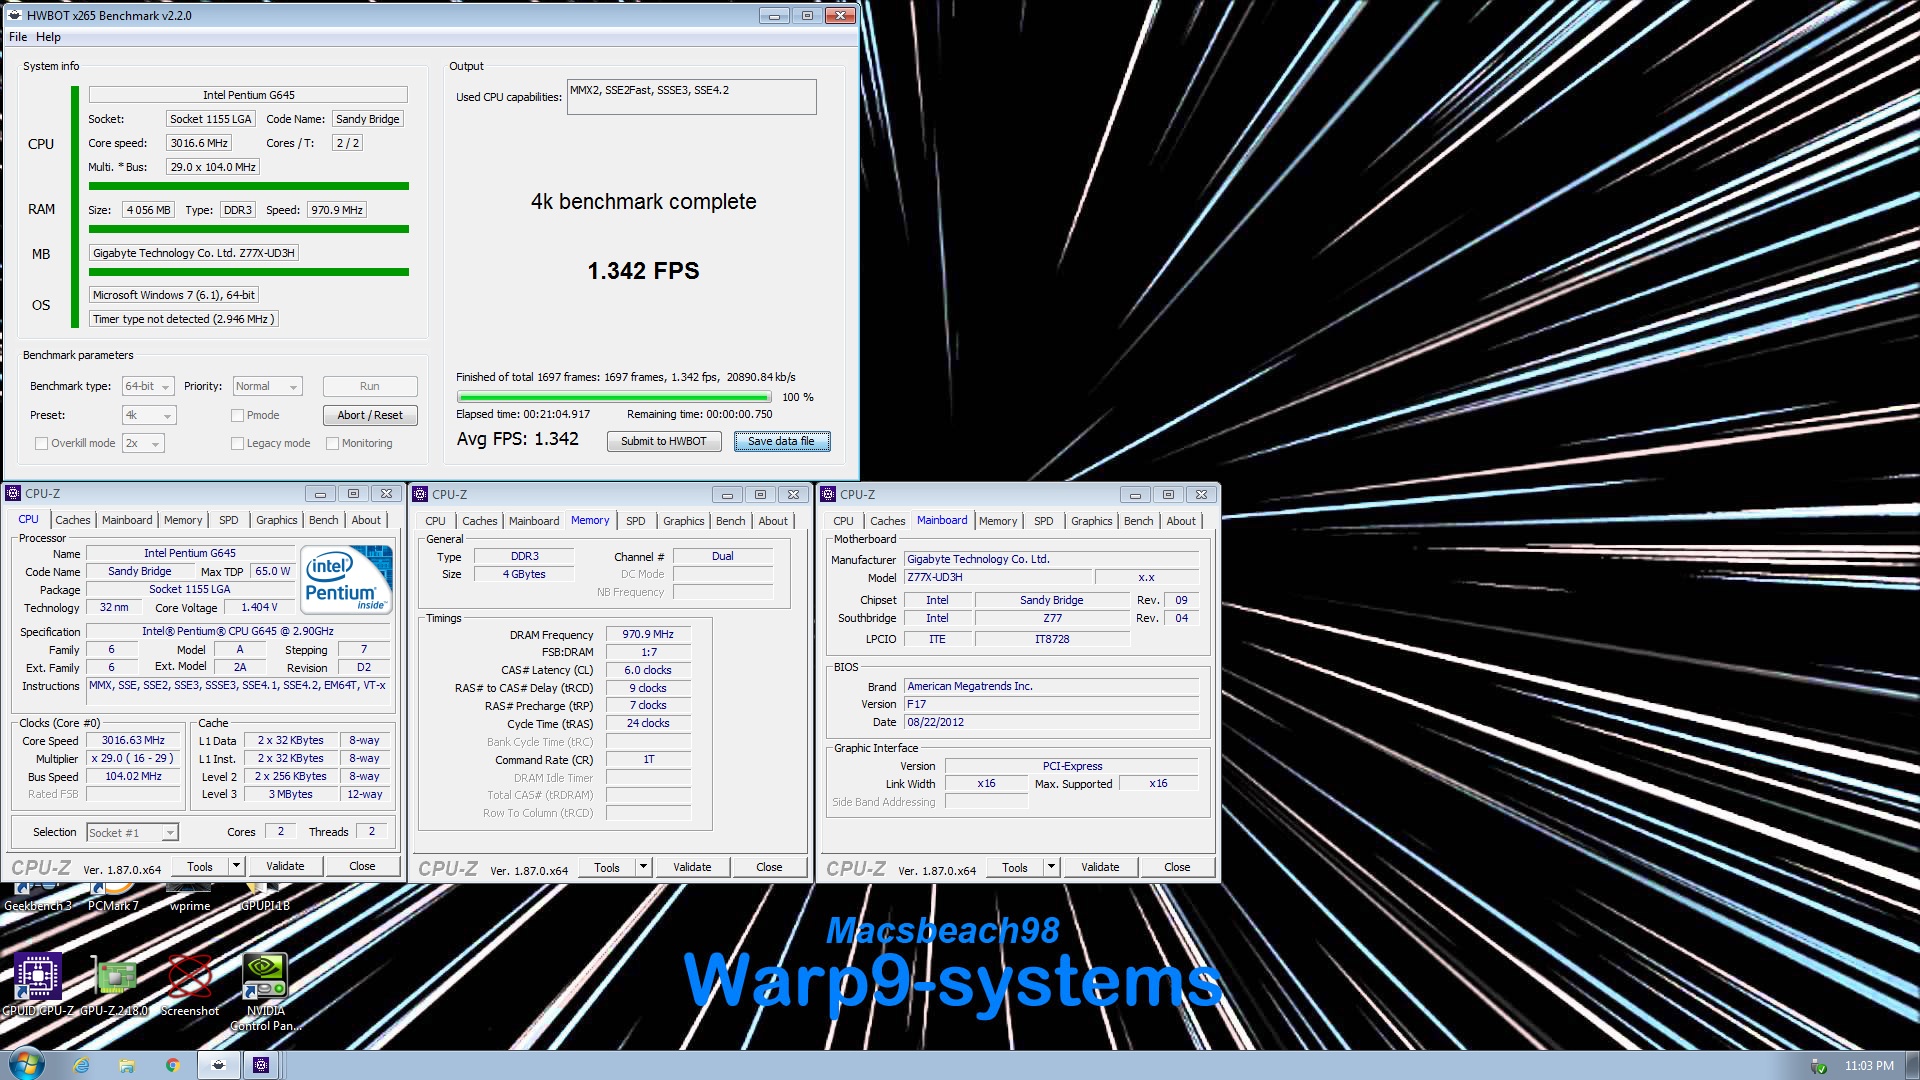The height and width of the screenshot is (1080, 1920).
Task: Select the PCMark 7 desktop shortcut label
Action: tap(113, 906)
